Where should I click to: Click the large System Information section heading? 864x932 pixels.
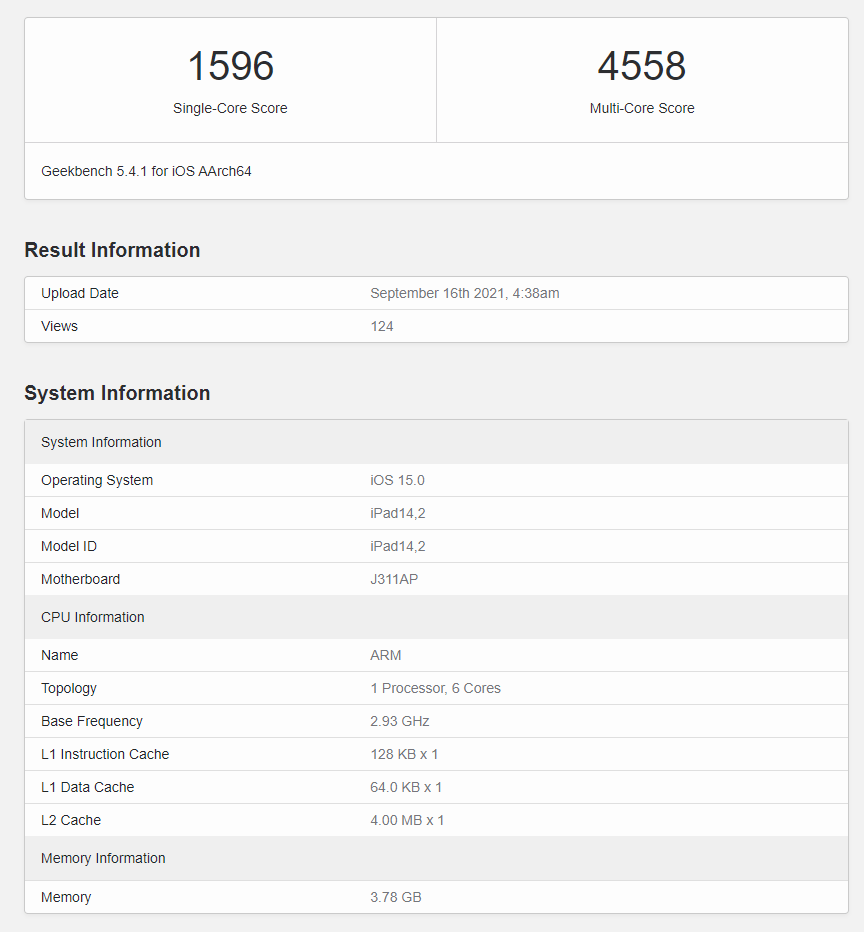pyautogui.click(x=117, y=393)
